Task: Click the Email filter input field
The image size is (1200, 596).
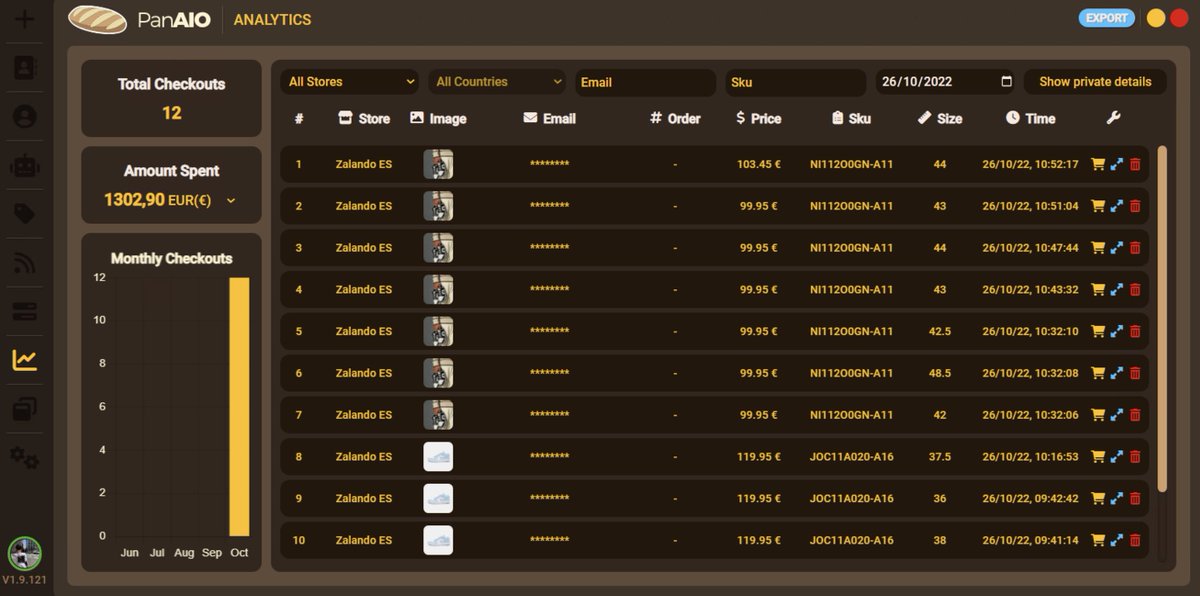Action: click(645, 82)
